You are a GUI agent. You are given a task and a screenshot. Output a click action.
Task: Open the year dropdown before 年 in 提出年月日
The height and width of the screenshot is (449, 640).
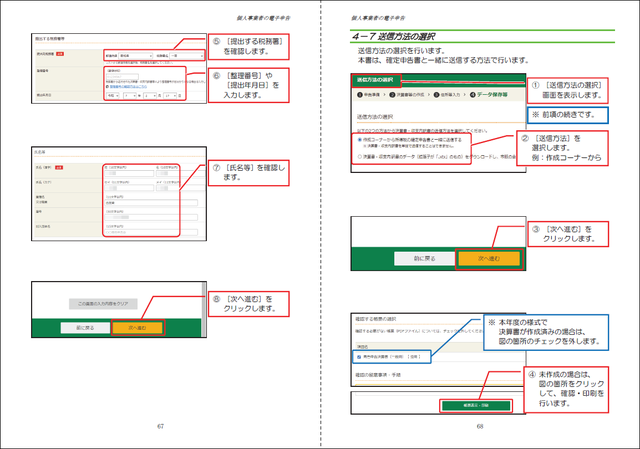130,96
